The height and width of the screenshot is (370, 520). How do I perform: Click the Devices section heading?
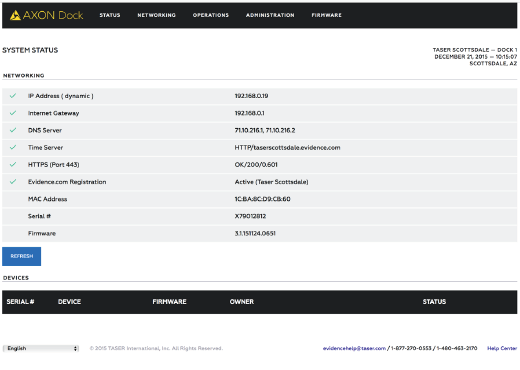(x=16, y=278)
